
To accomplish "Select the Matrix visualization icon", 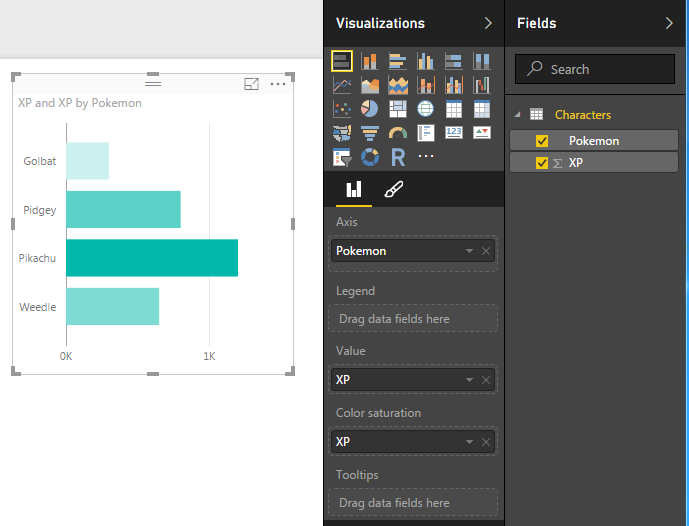I will click(482, 109).
